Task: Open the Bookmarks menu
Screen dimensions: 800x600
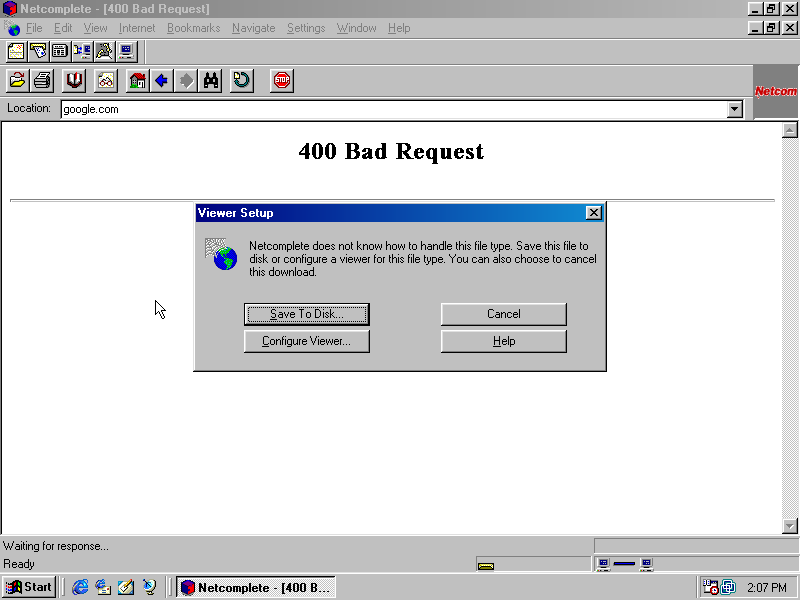Action: 193,28
